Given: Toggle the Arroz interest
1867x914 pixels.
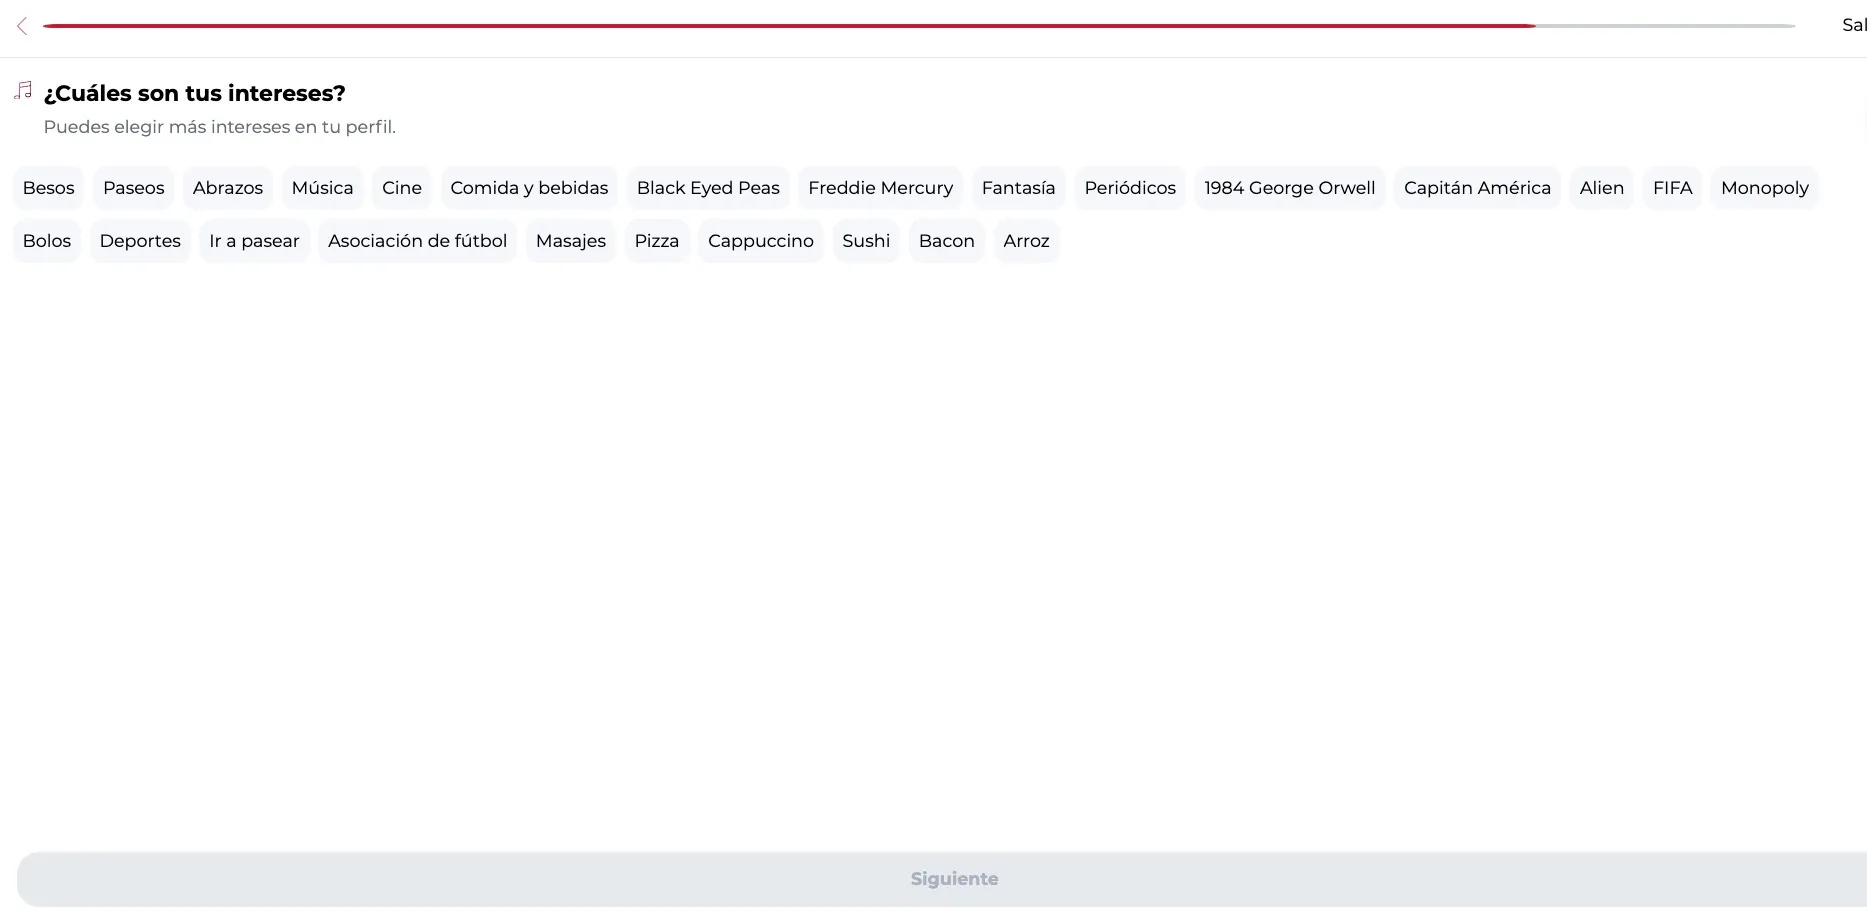Looking at the screenshot, I should pos(1026,241).
